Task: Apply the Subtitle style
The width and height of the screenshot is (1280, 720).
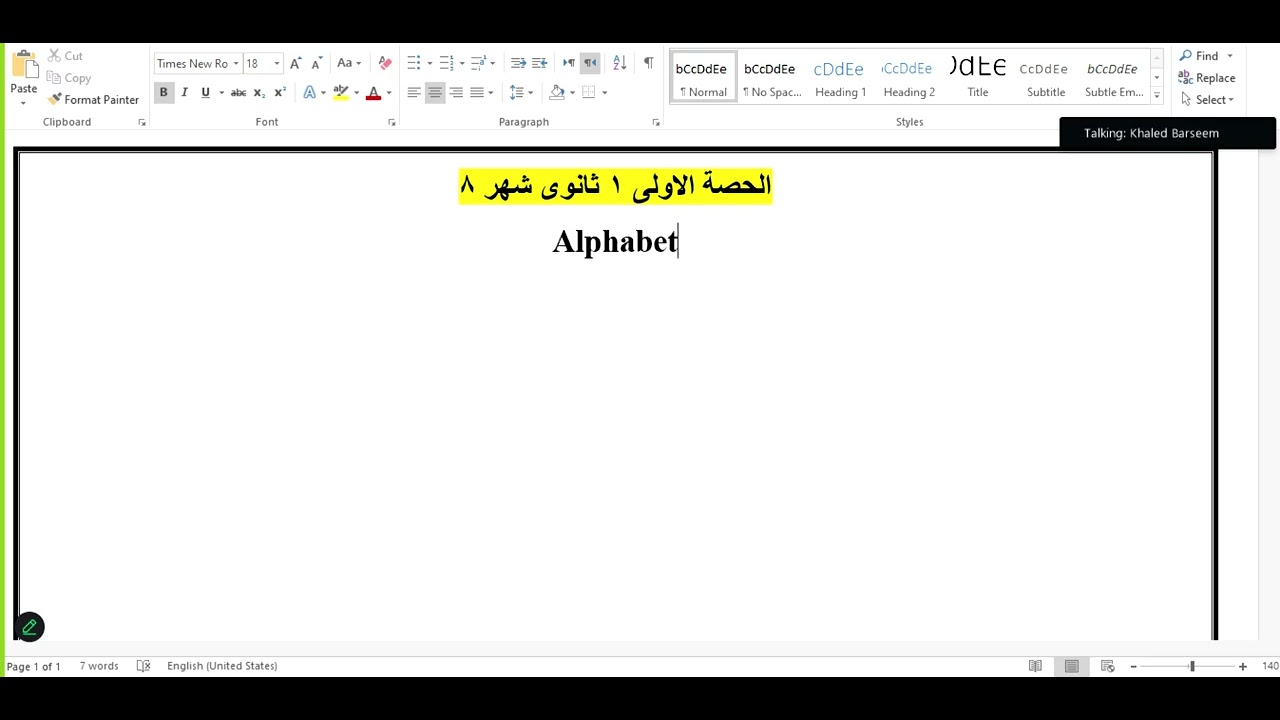Action: (1046, 78)
